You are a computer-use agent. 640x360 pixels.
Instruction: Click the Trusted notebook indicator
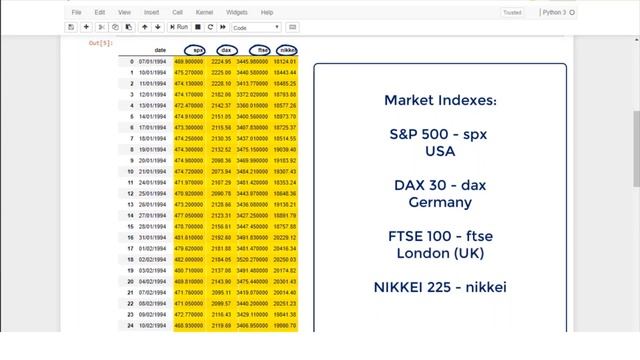[512, 13]
